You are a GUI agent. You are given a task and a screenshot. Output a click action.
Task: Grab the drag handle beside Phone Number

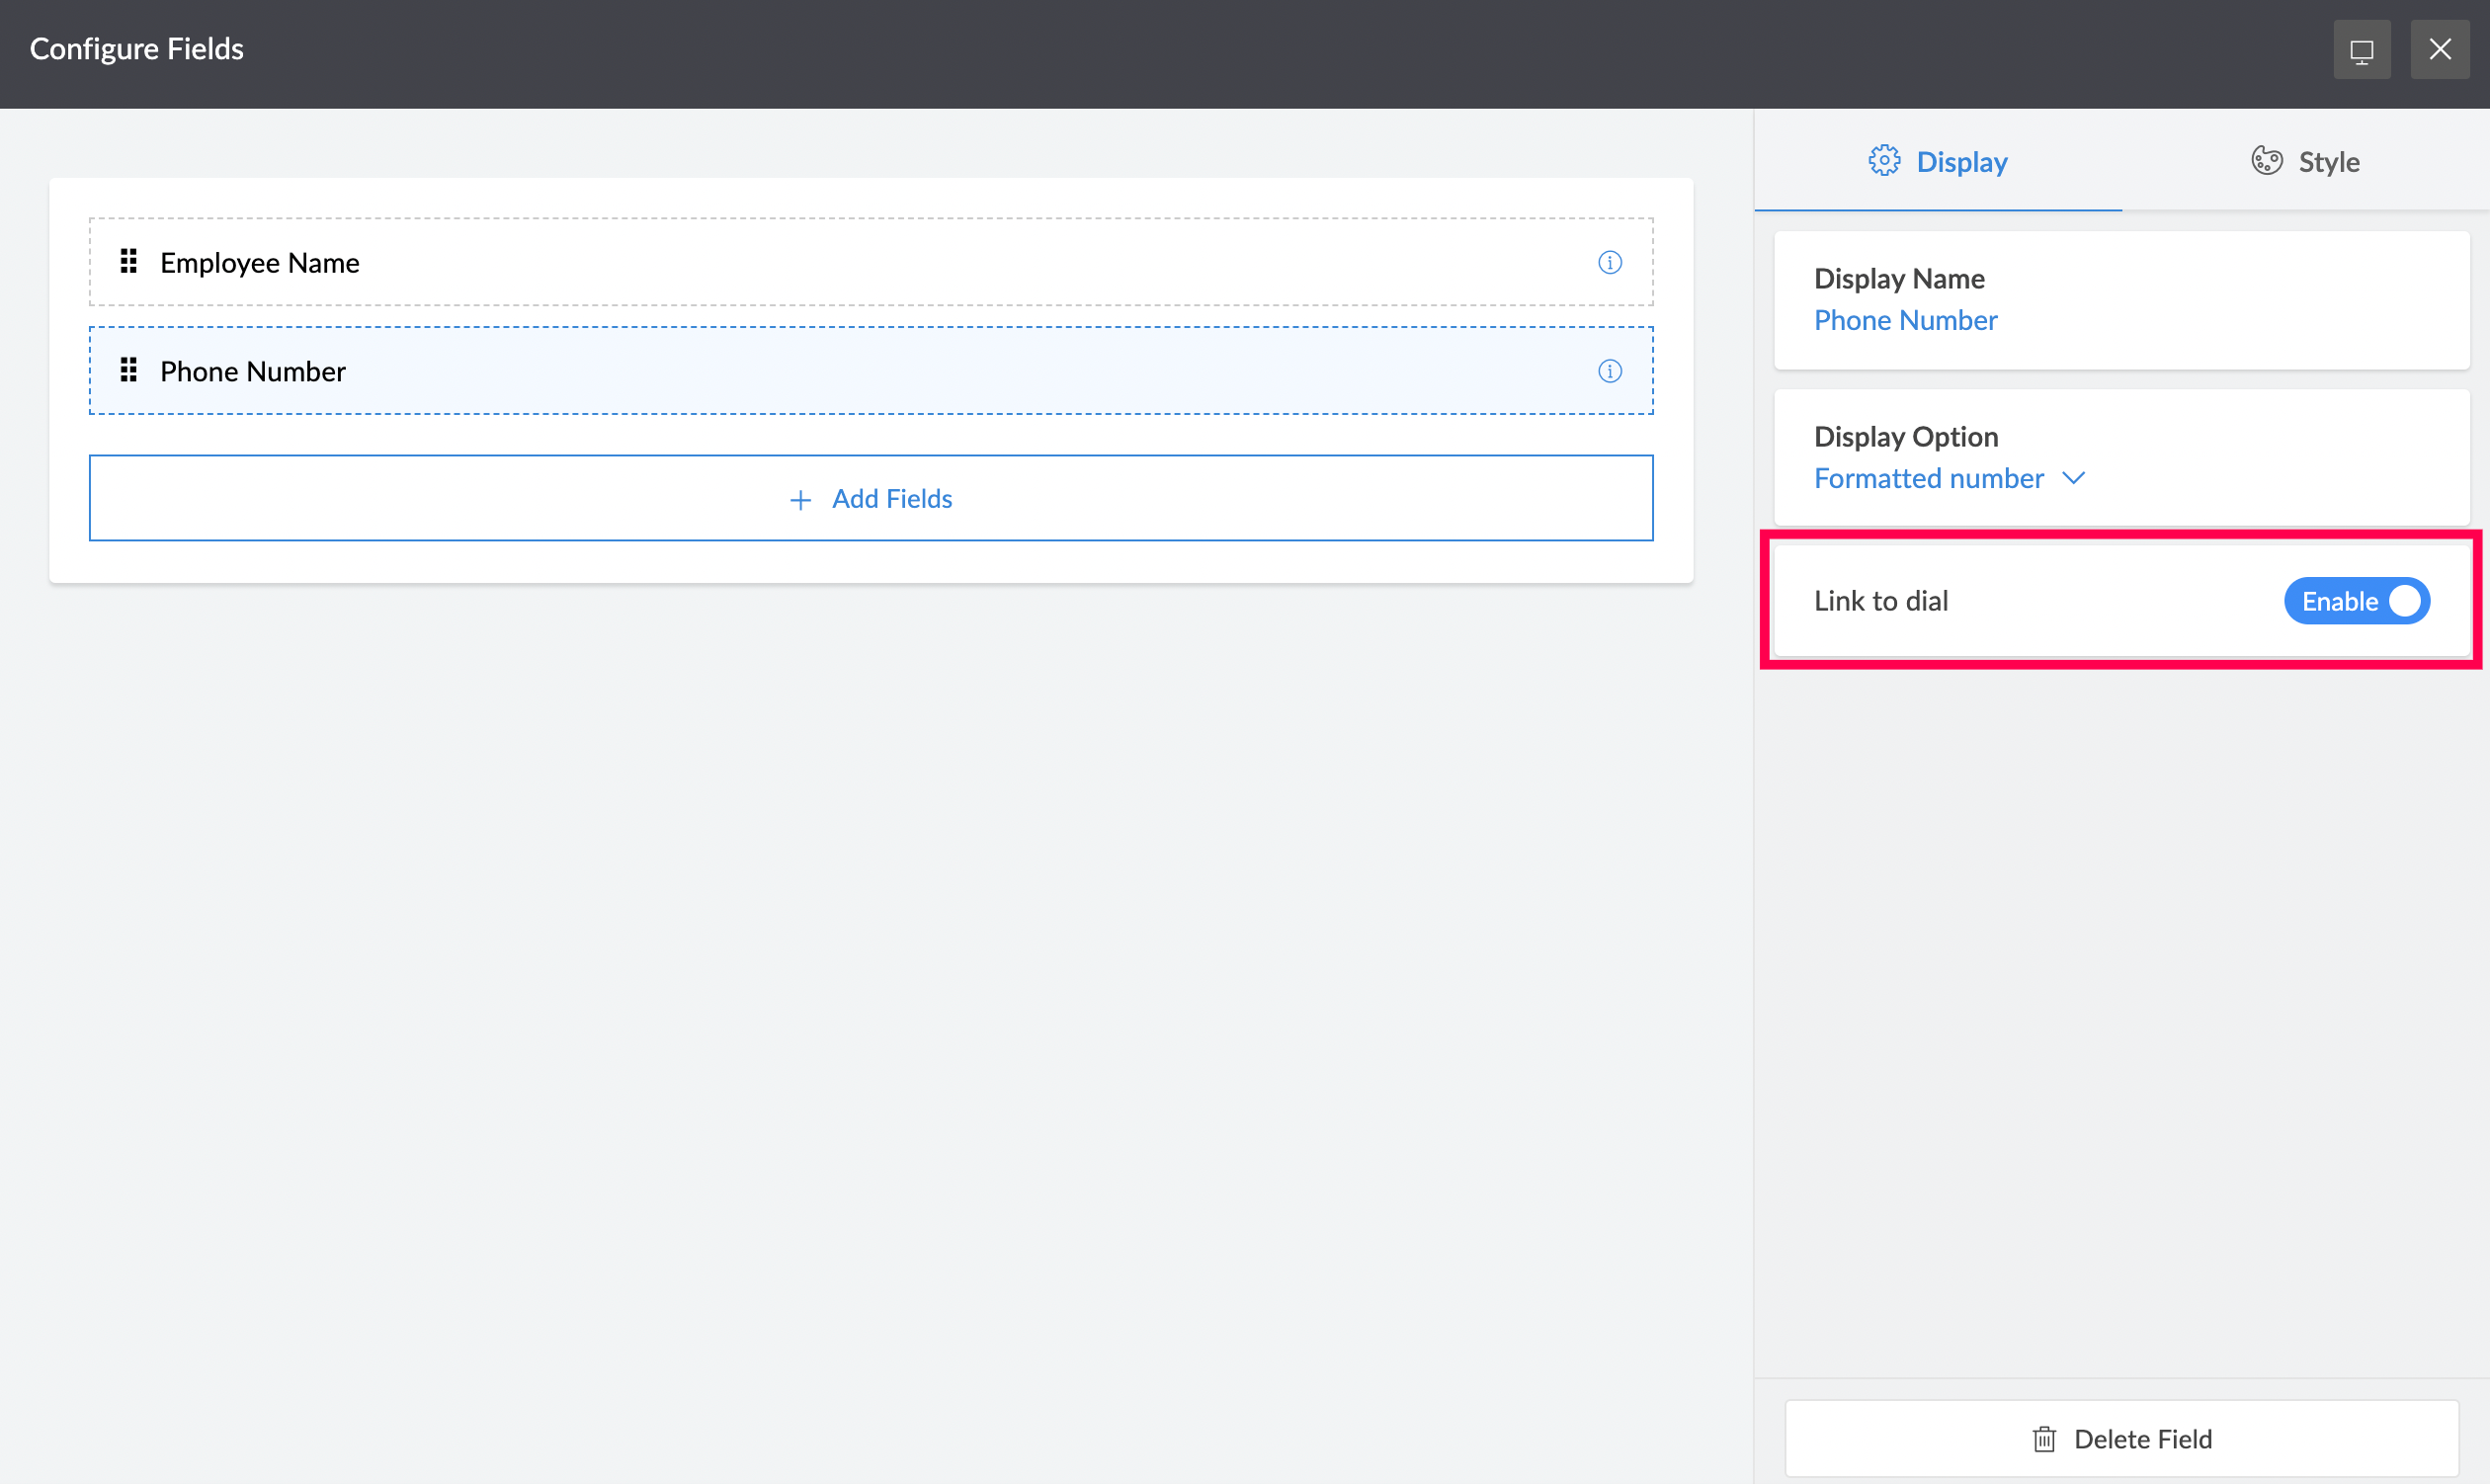(128, 371)
